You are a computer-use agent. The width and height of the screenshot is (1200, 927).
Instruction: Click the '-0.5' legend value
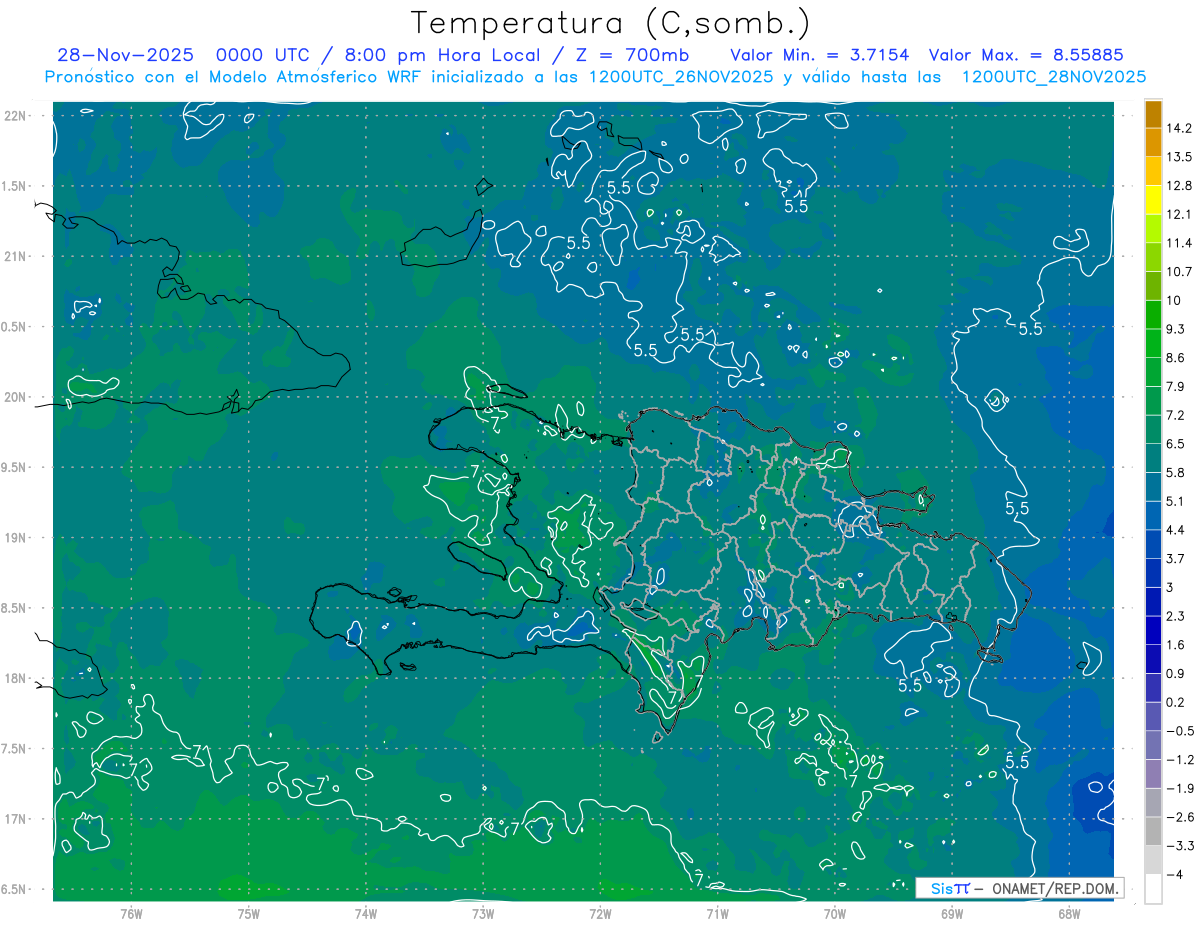tap(1180, 731)
